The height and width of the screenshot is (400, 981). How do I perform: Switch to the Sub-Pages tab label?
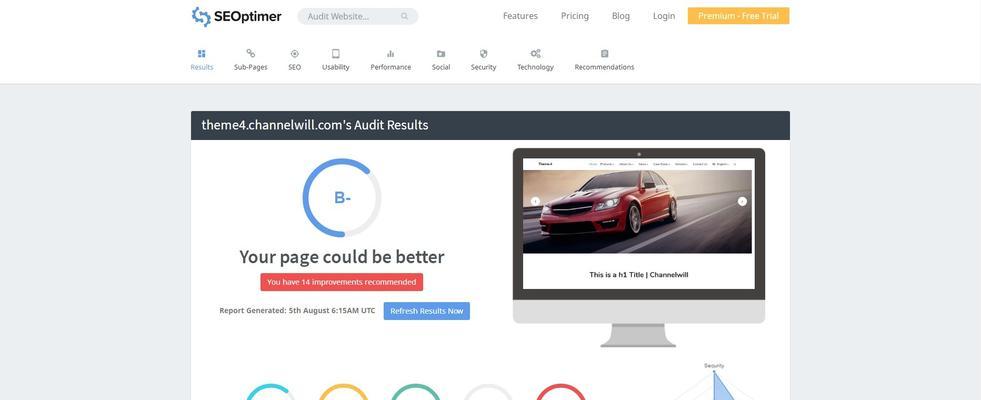250,67
